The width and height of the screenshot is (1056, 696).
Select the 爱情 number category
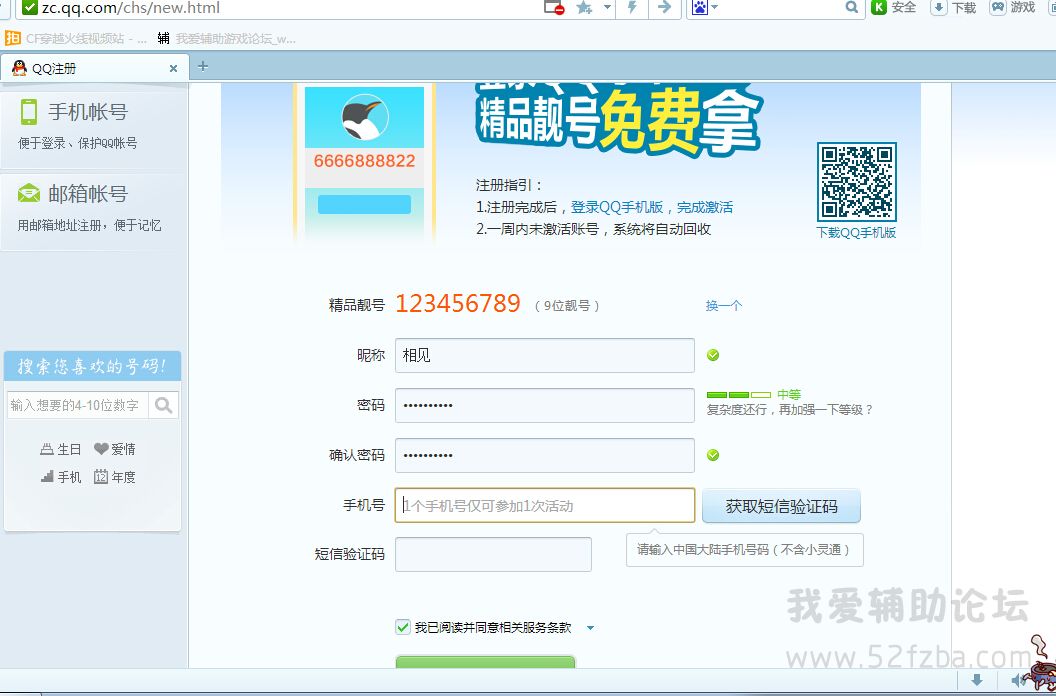click(x=115, y=449)
